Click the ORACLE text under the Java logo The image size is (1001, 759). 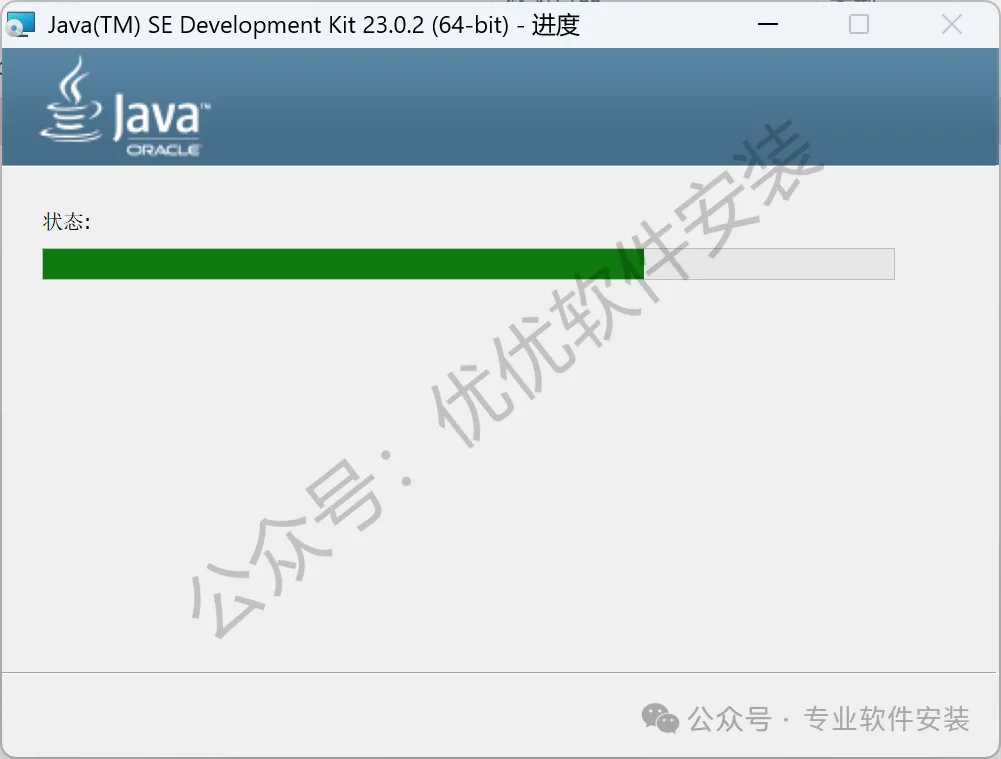click(163, 150)
